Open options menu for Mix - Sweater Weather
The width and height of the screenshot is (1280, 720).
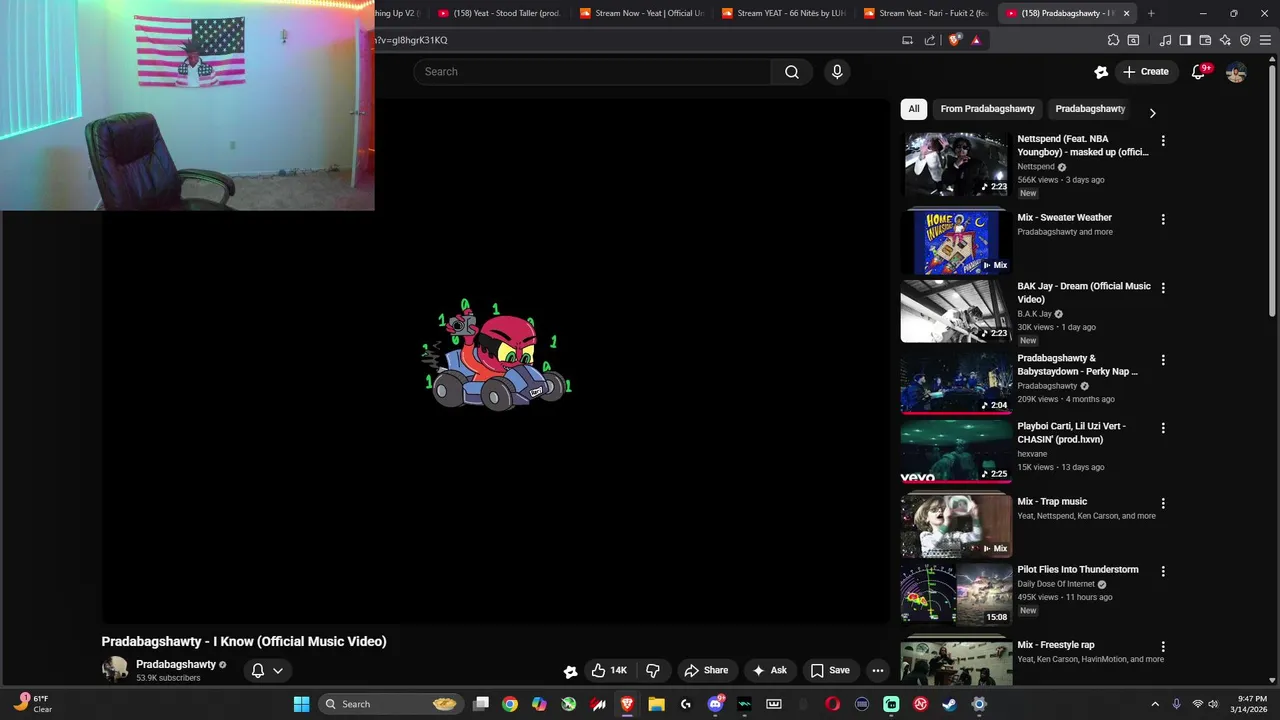1163,219
